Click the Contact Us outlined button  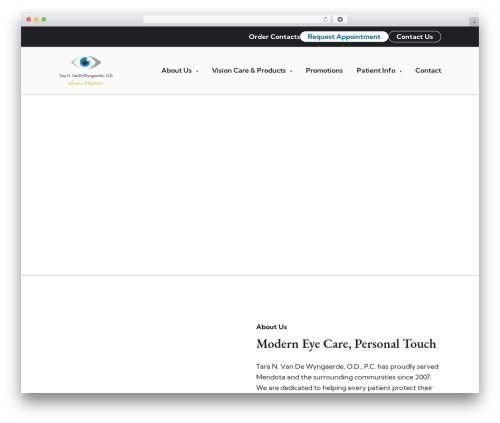(415, 37)
